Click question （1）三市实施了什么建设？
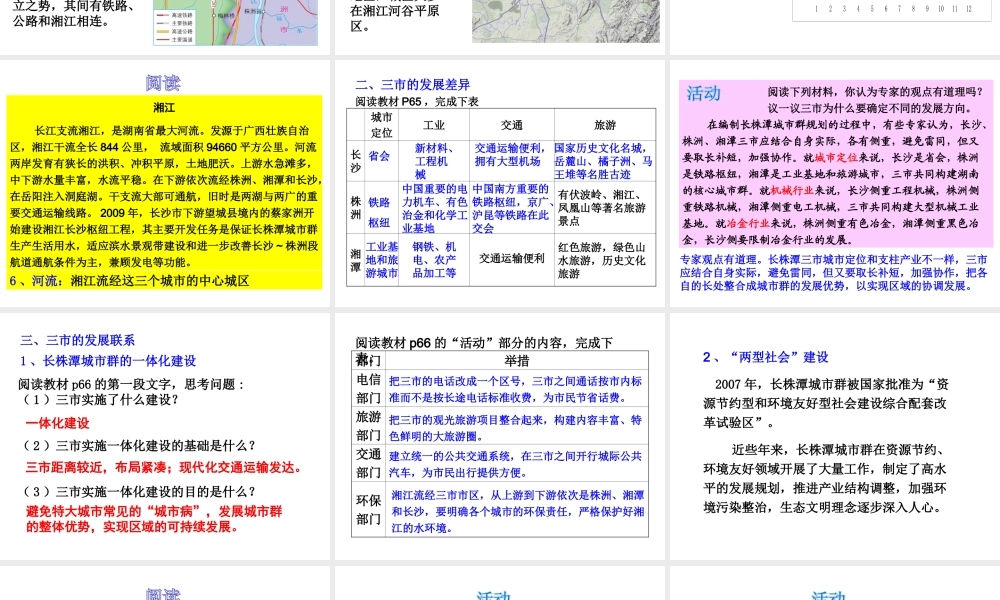 coord(99,400)
